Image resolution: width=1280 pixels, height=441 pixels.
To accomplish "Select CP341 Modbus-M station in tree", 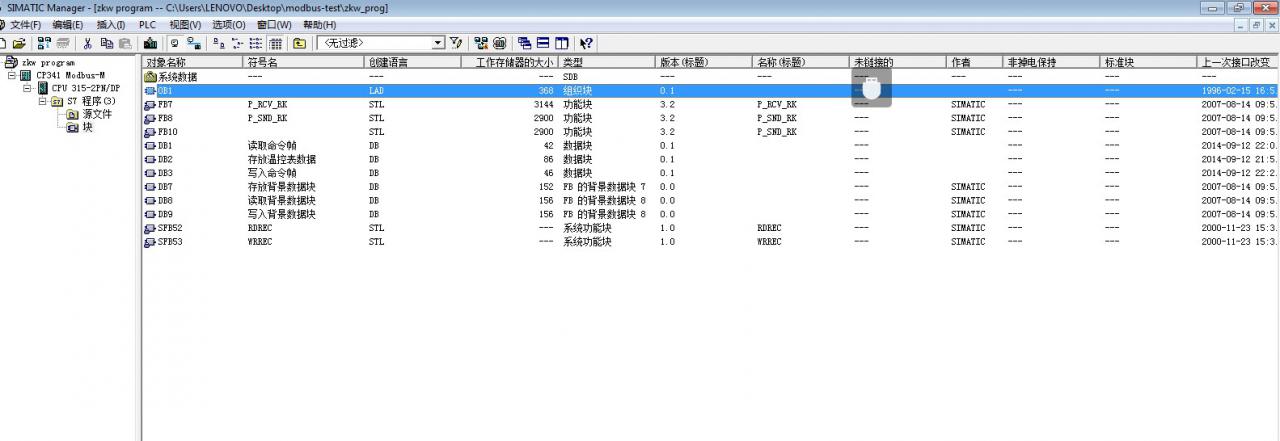I will 70,75.
